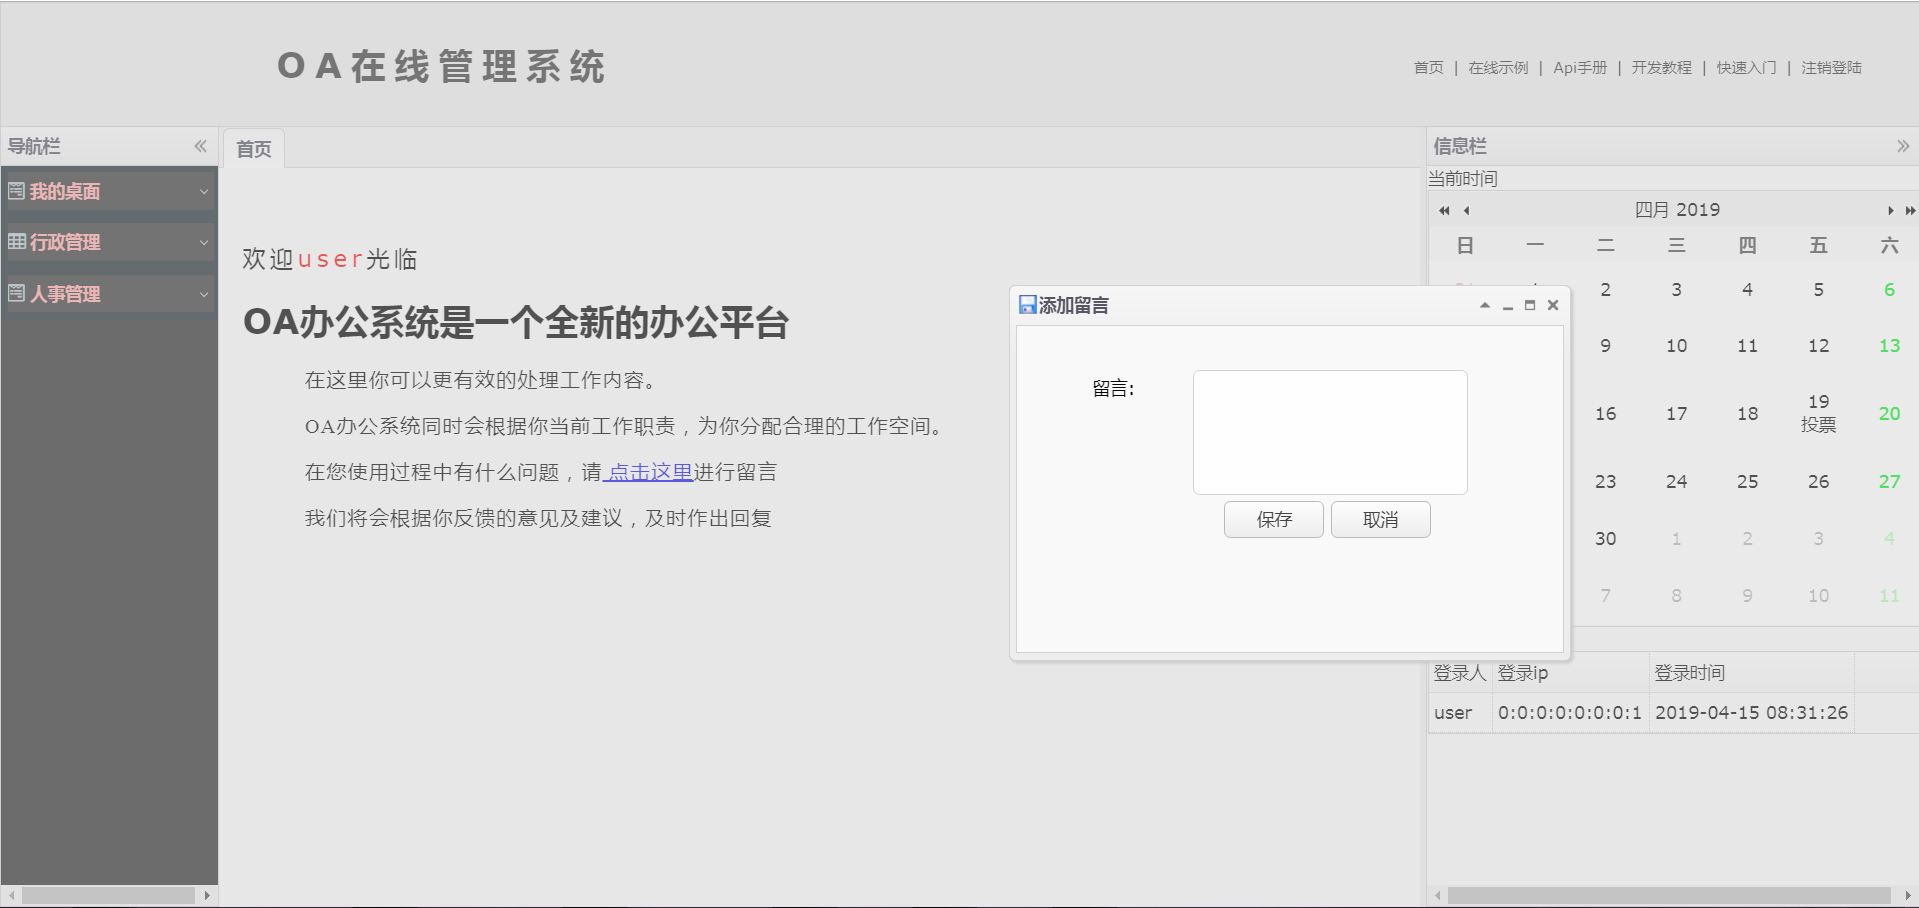Switch to the 首页 tab

[x=254, y=149]
